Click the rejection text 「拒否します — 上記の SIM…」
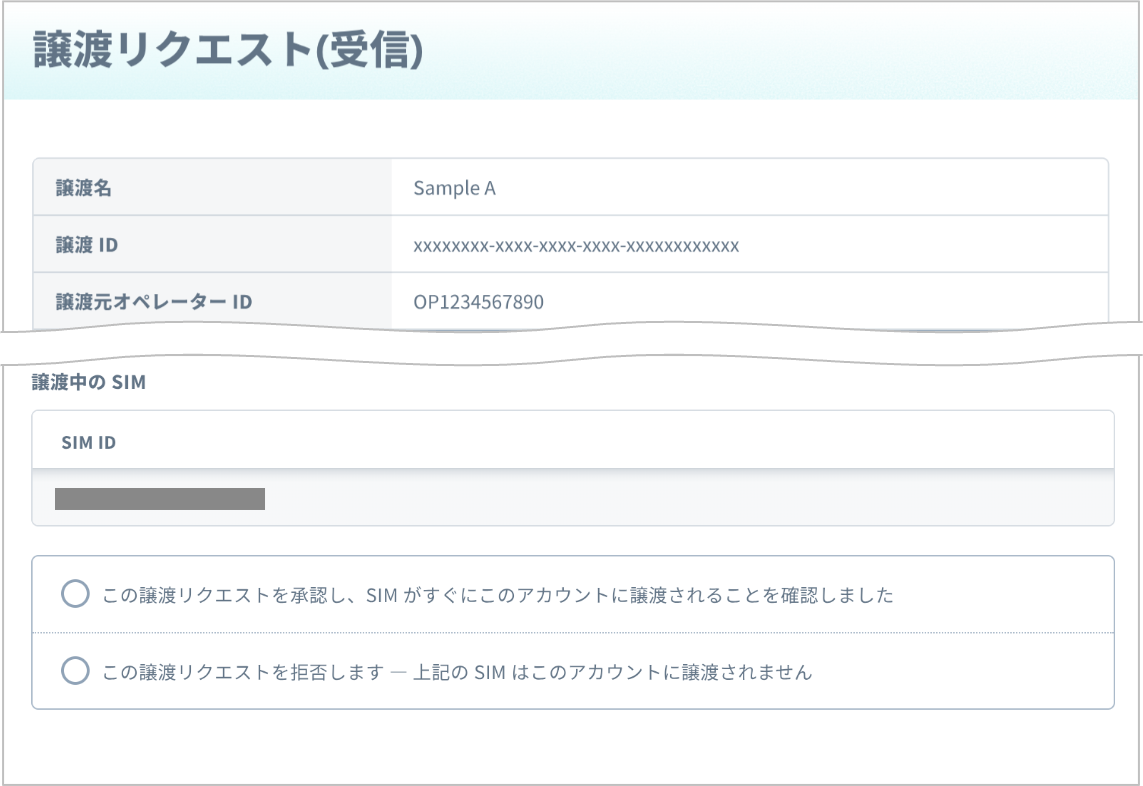The image size is (1143, 786). [457, 672]
